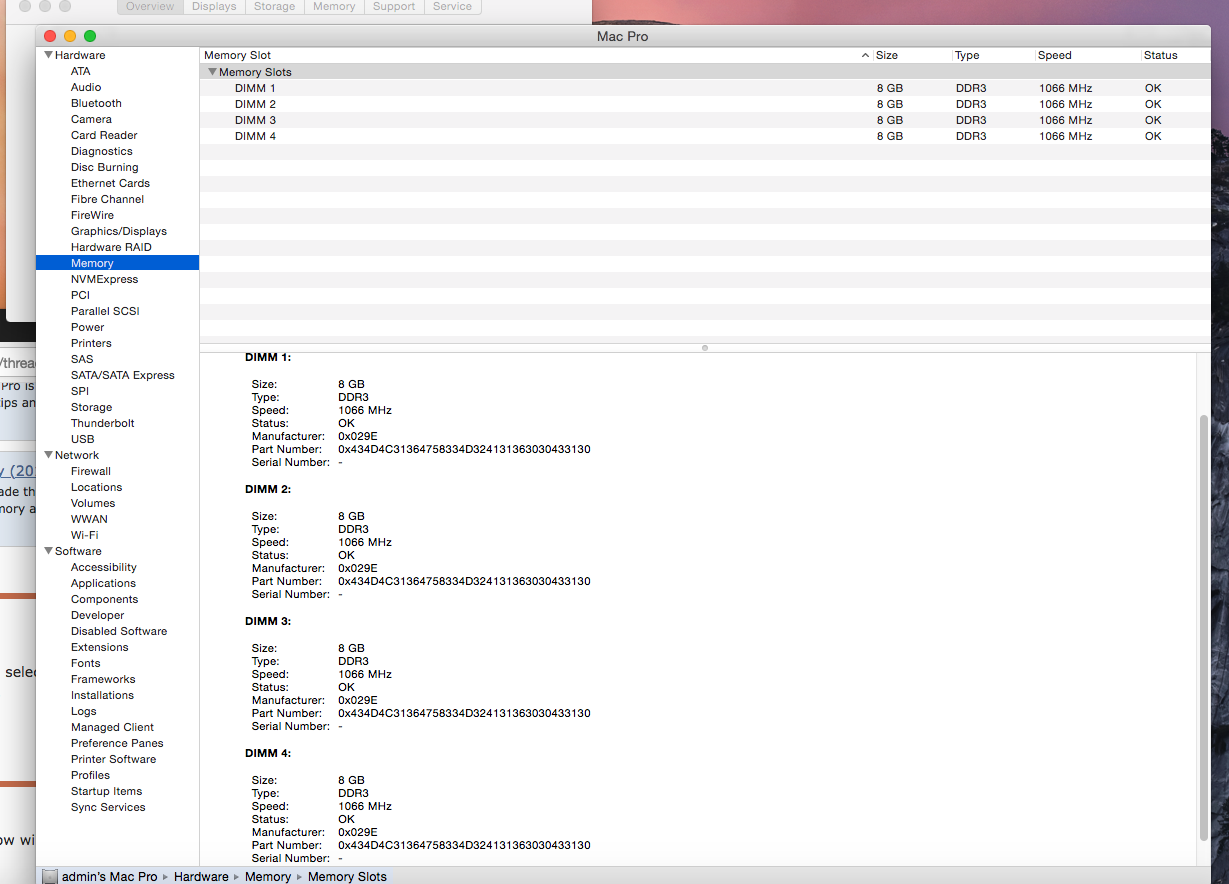
Task: Select Diagnostics in the sidebar
Action: pyautogui.click(x=101, y=151)
